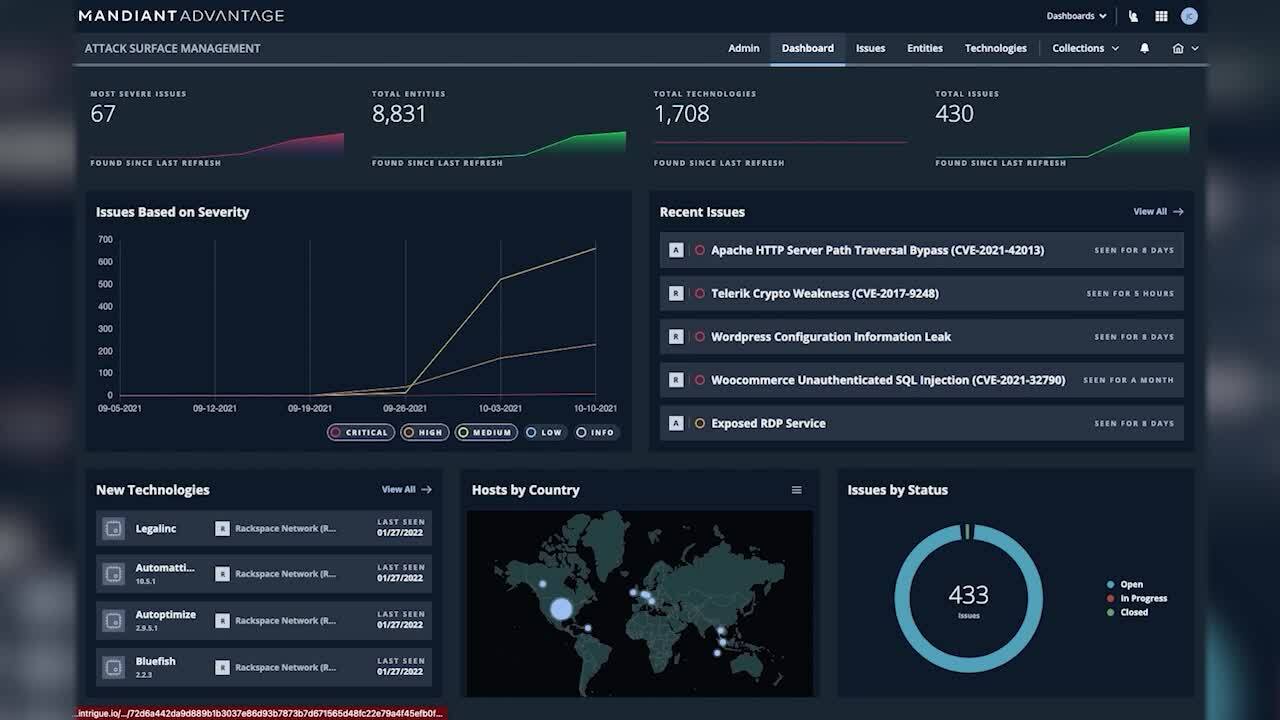The width and height of the screenshot is (1280, 720).
Task: Click the Legalinc technology name
Action: [x=156, y=528]
